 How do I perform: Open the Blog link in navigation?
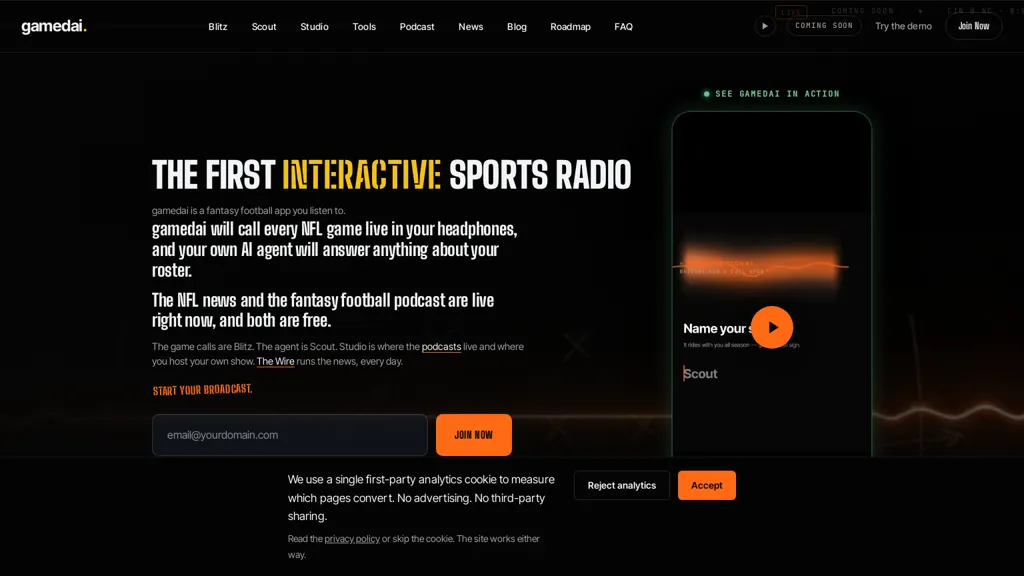[x=517, y=27]
